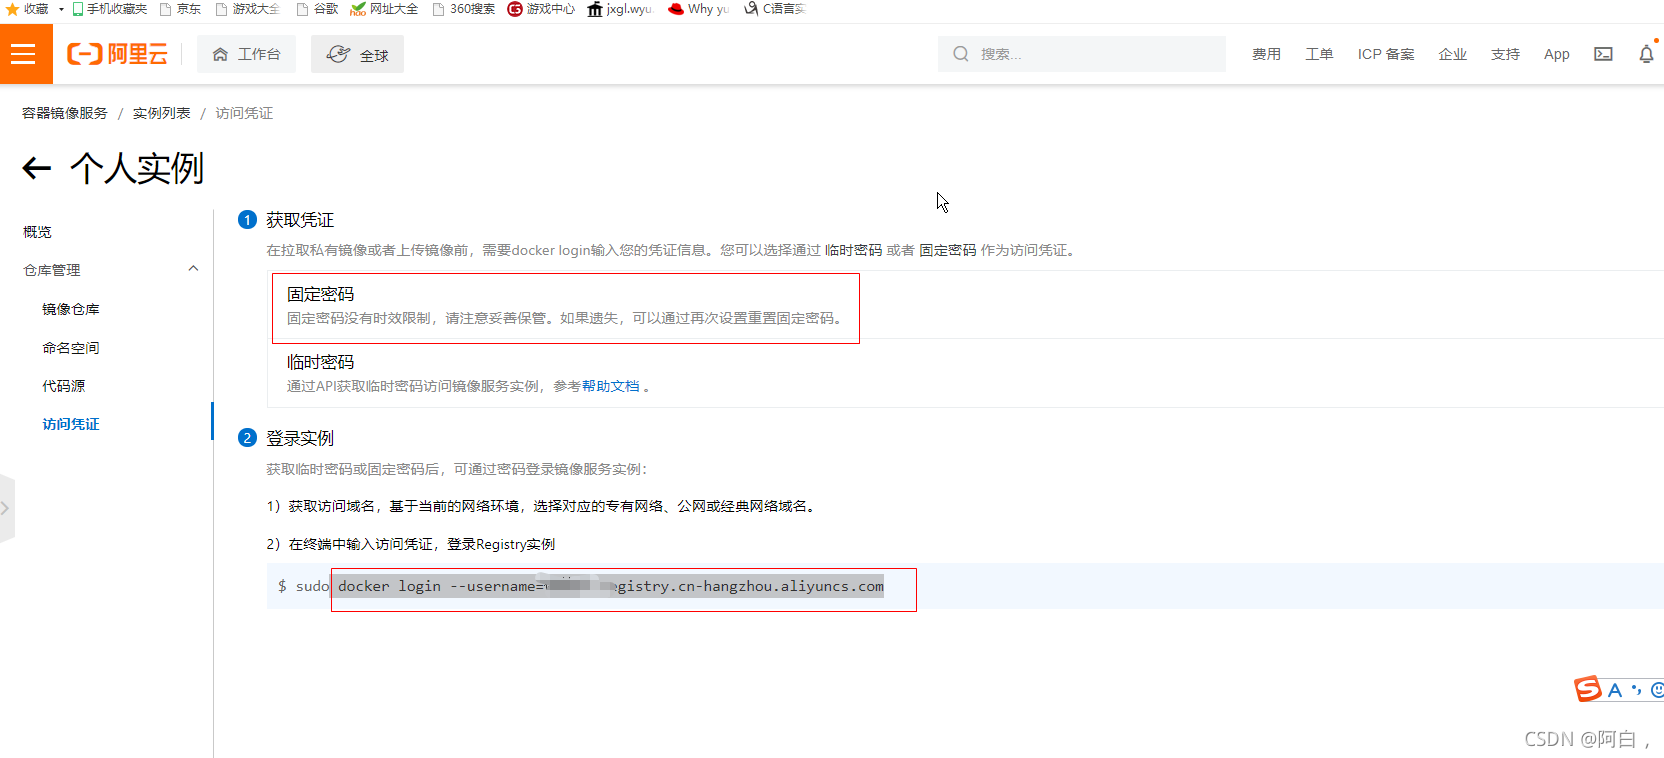The image size is (1664, 758).
Task: Click the Sogou input method S icon
Action: [x=1587, y=689]
